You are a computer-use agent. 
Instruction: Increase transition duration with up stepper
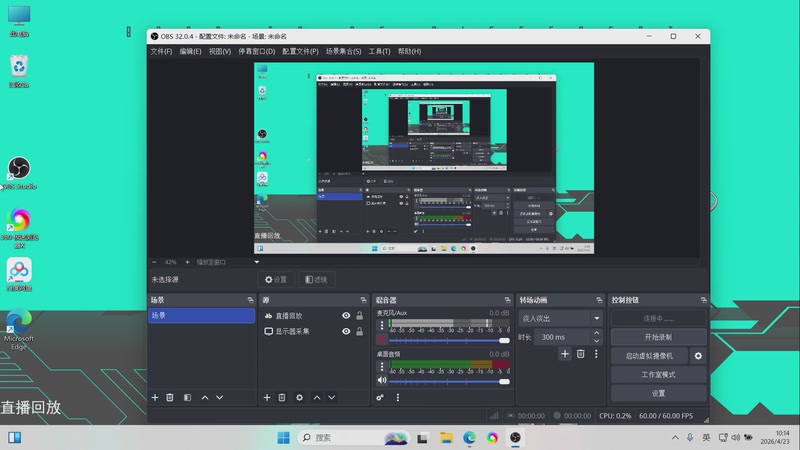(x=596, y=333)
